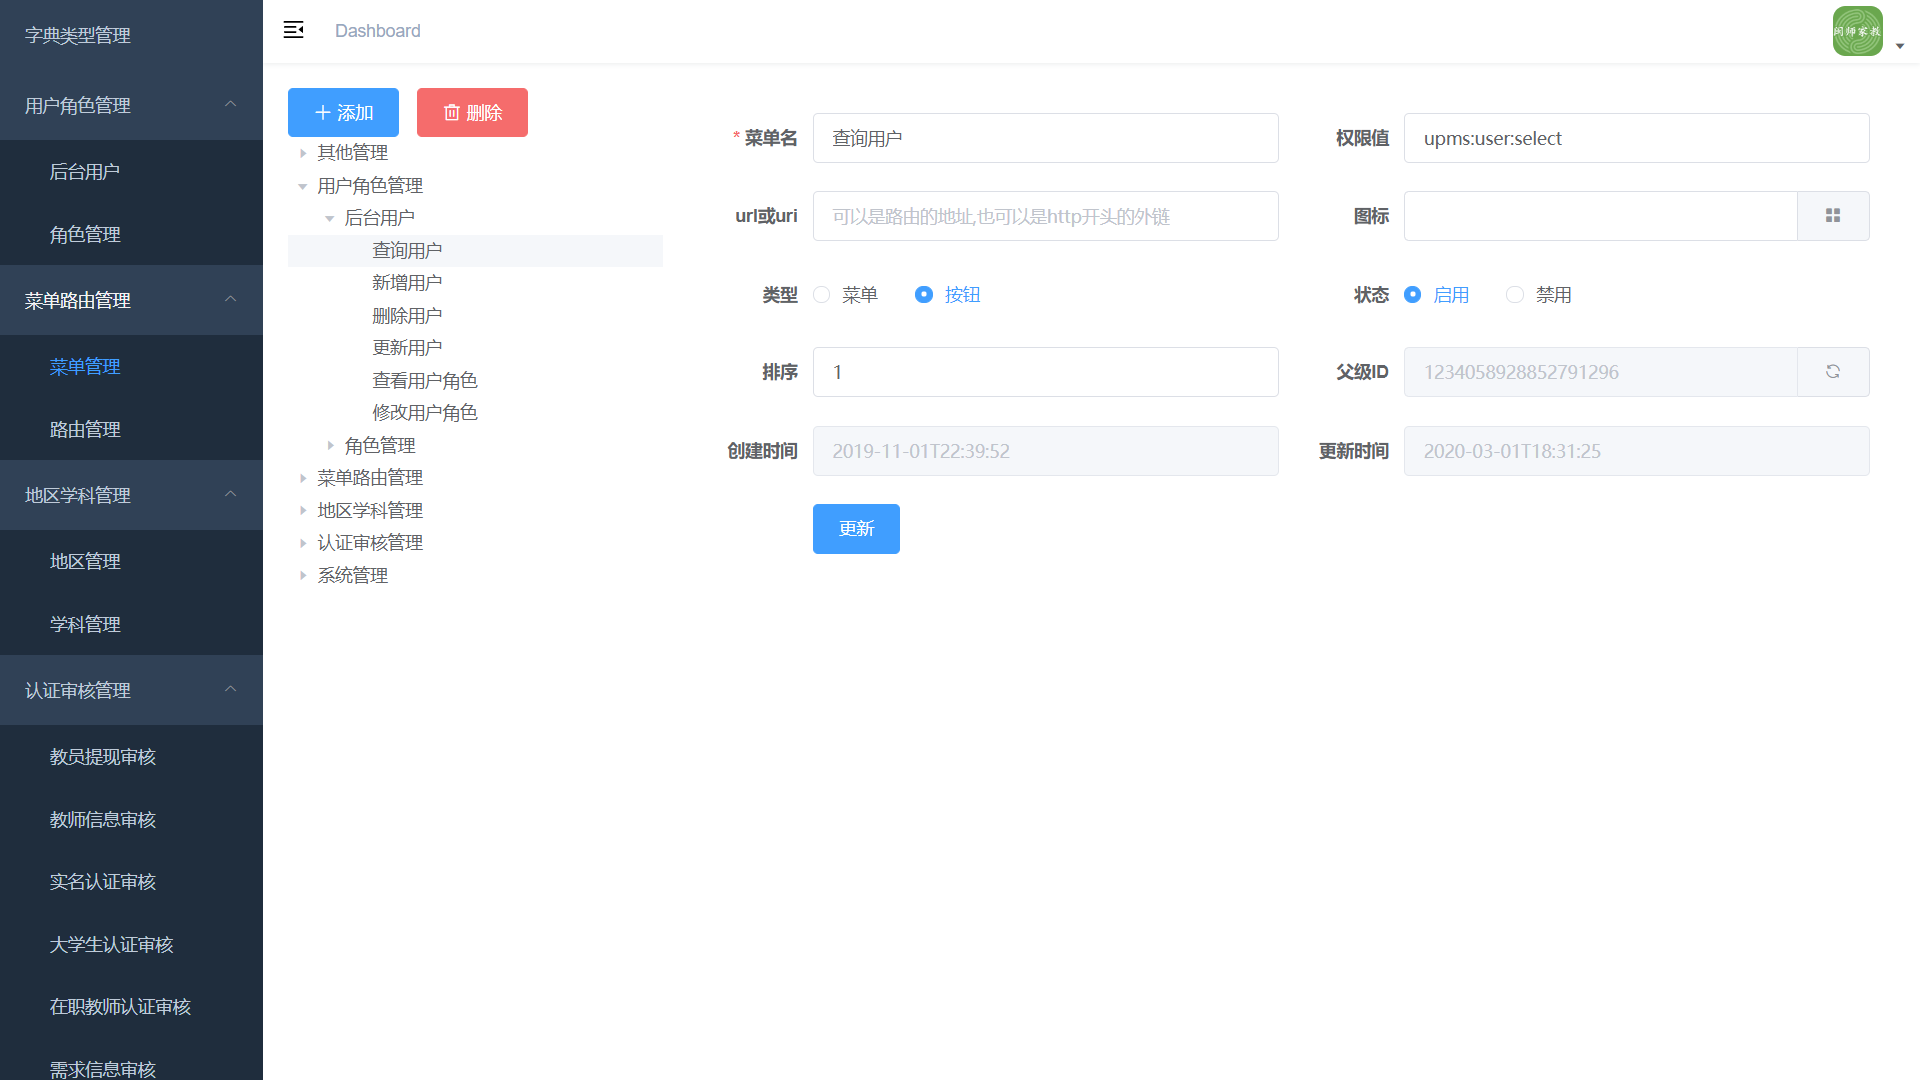Open 教员提现审核 sidebar menu item
Viewport: 1920px width, 1080px height.
click(x=103, y=757)
